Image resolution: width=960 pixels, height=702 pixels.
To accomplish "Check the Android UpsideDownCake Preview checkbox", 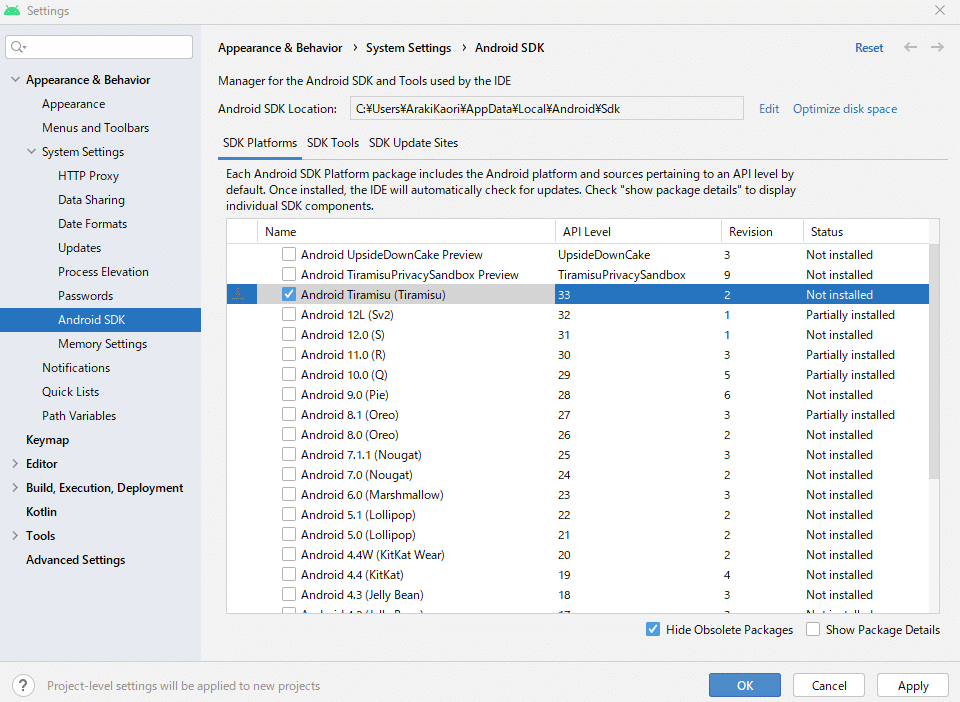I will [289, 254].
